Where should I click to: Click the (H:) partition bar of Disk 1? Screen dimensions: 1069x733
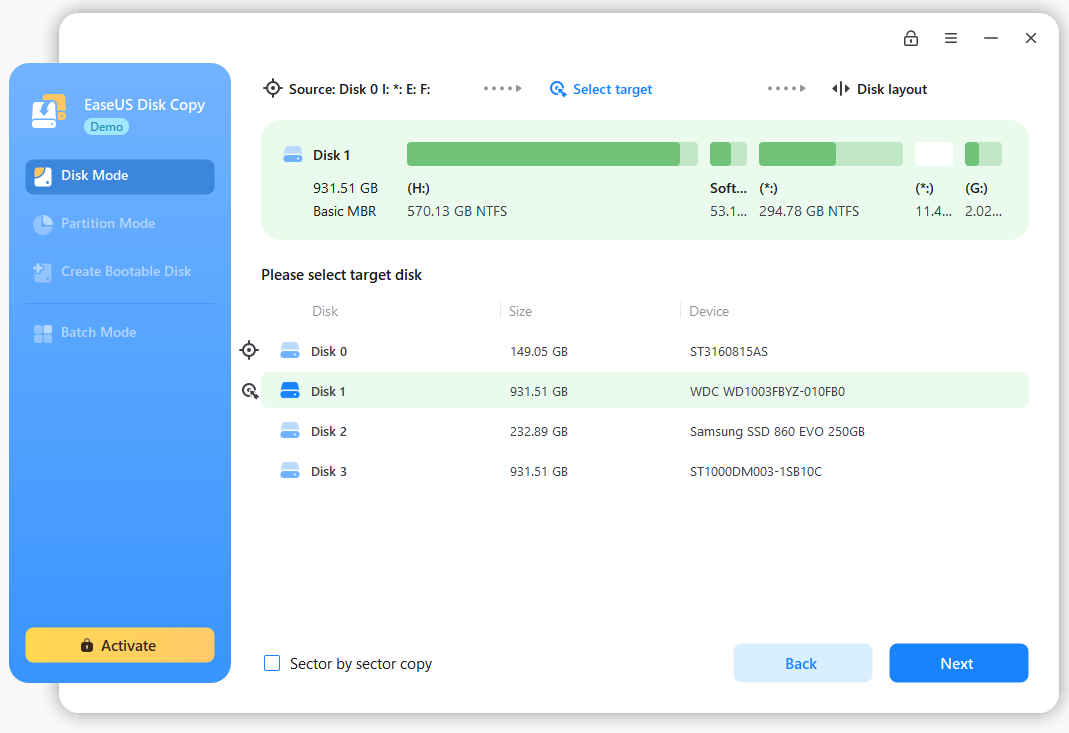[x=548, y=153]
